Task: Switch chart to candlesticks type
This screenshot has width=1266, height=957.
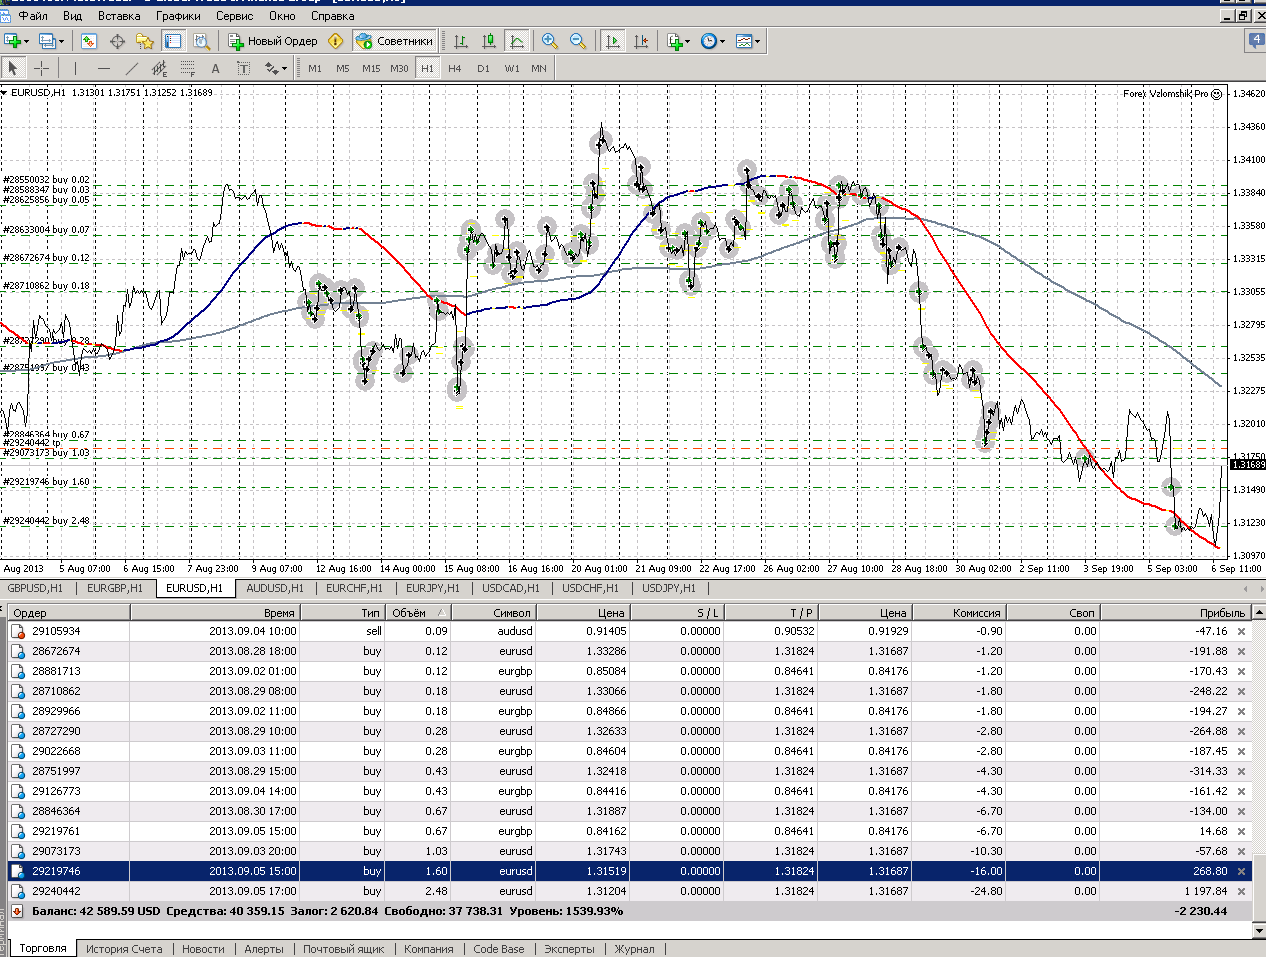Action: [489, 41]
